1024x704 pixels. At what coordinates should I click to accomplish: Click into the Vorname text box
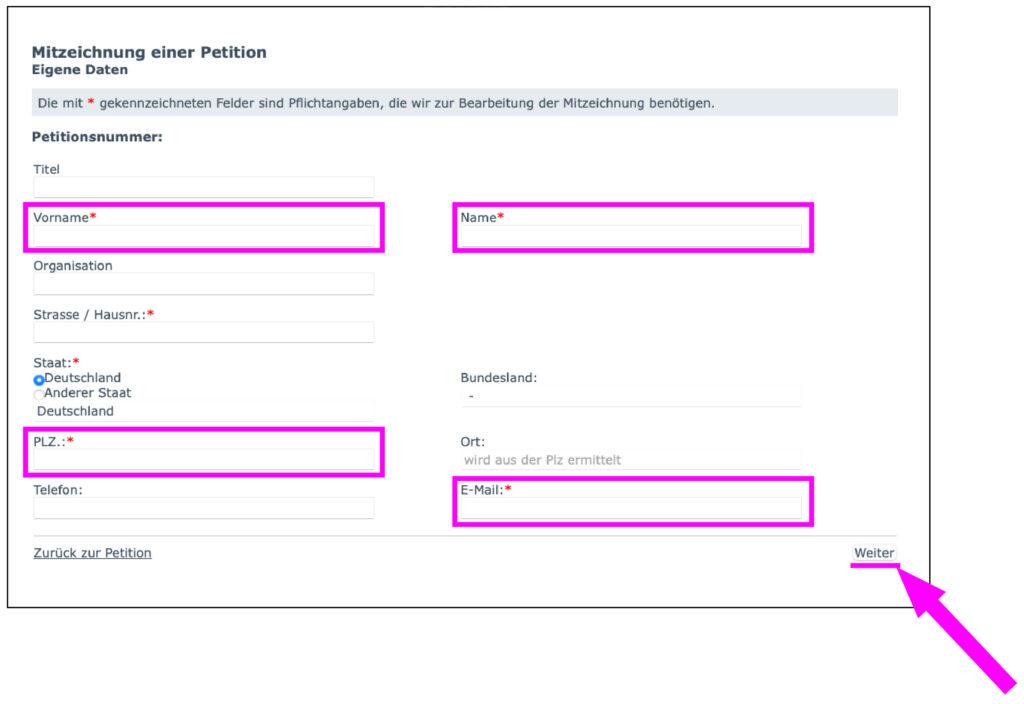point(204,236)
